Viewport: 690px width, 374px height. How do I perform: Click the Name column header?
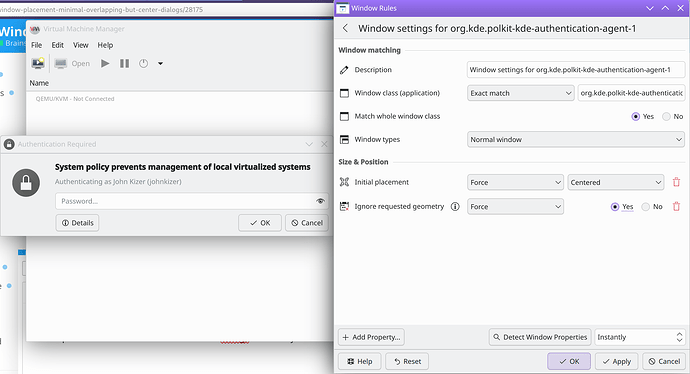click(x=39, y=83)
